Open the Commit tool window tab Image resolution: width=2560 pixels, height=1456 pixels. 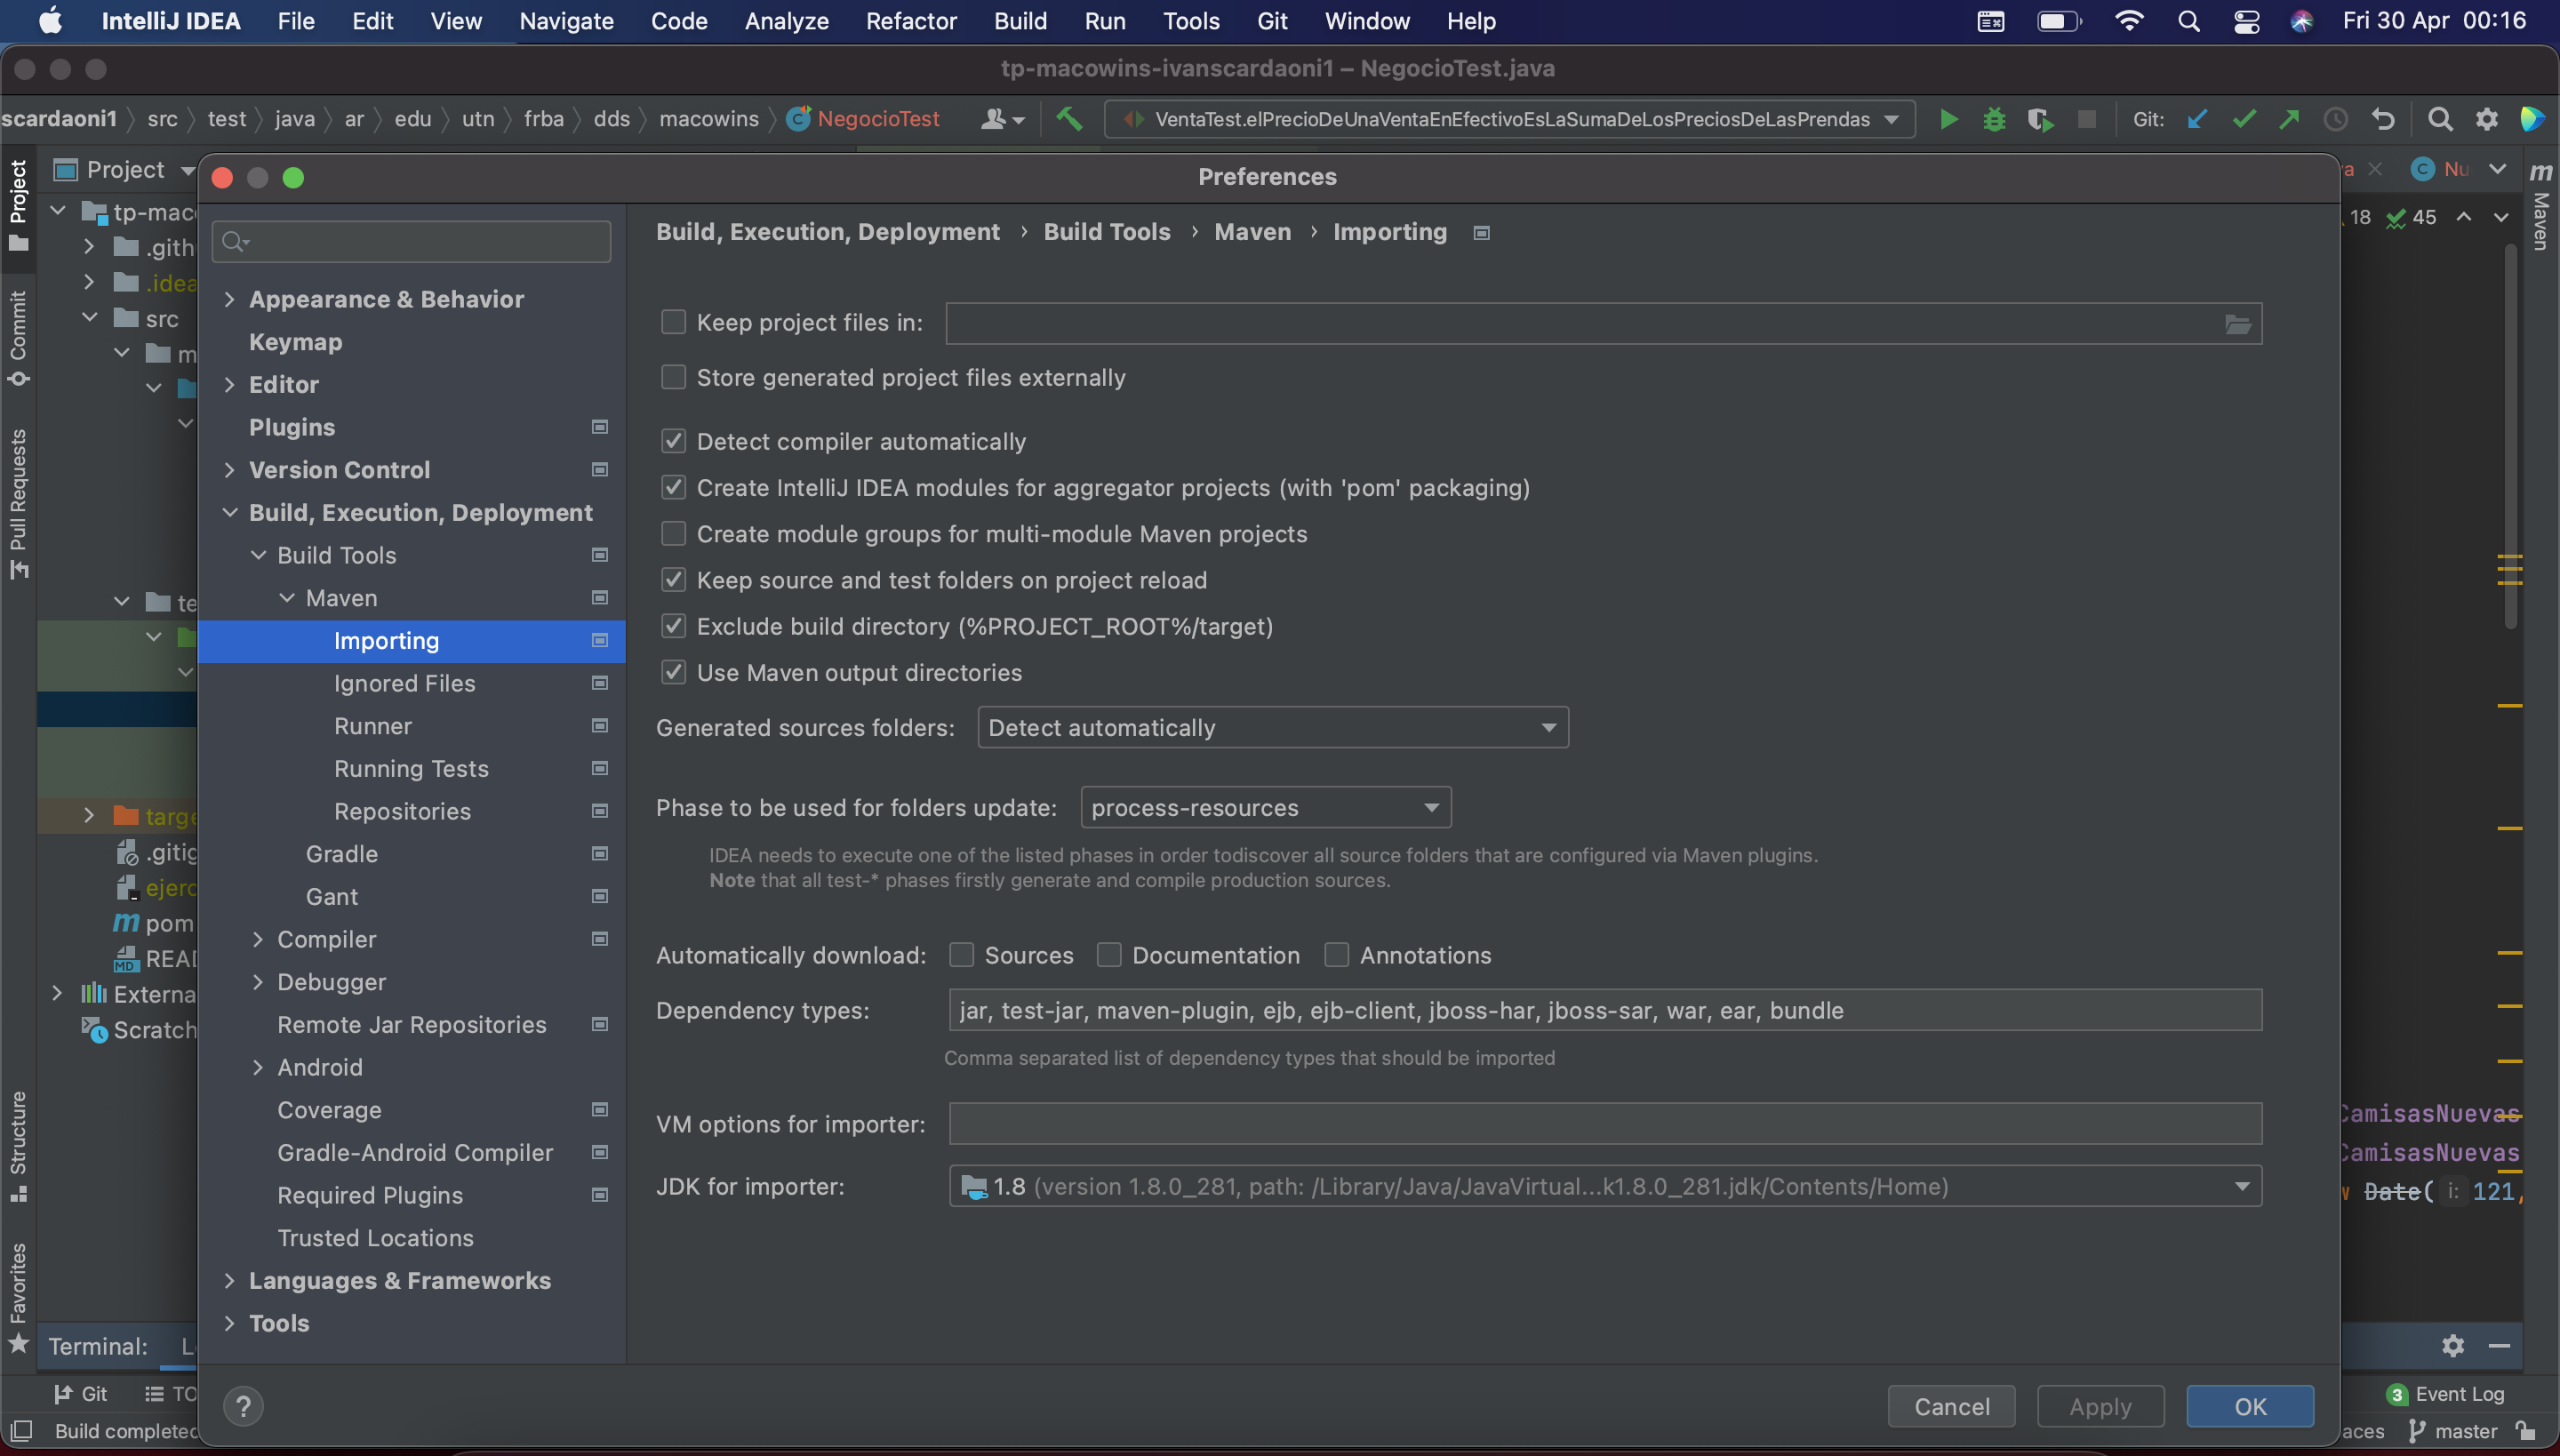click(x=18, y=338)
